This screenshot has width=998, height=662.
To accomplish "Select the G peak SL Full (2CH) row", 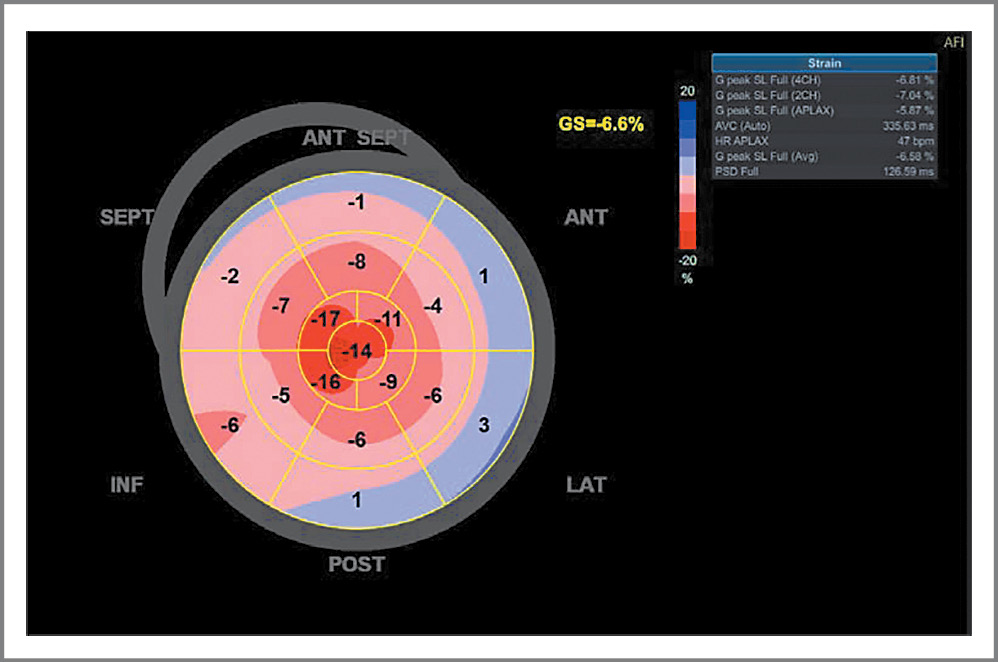I will click(824, 94).
